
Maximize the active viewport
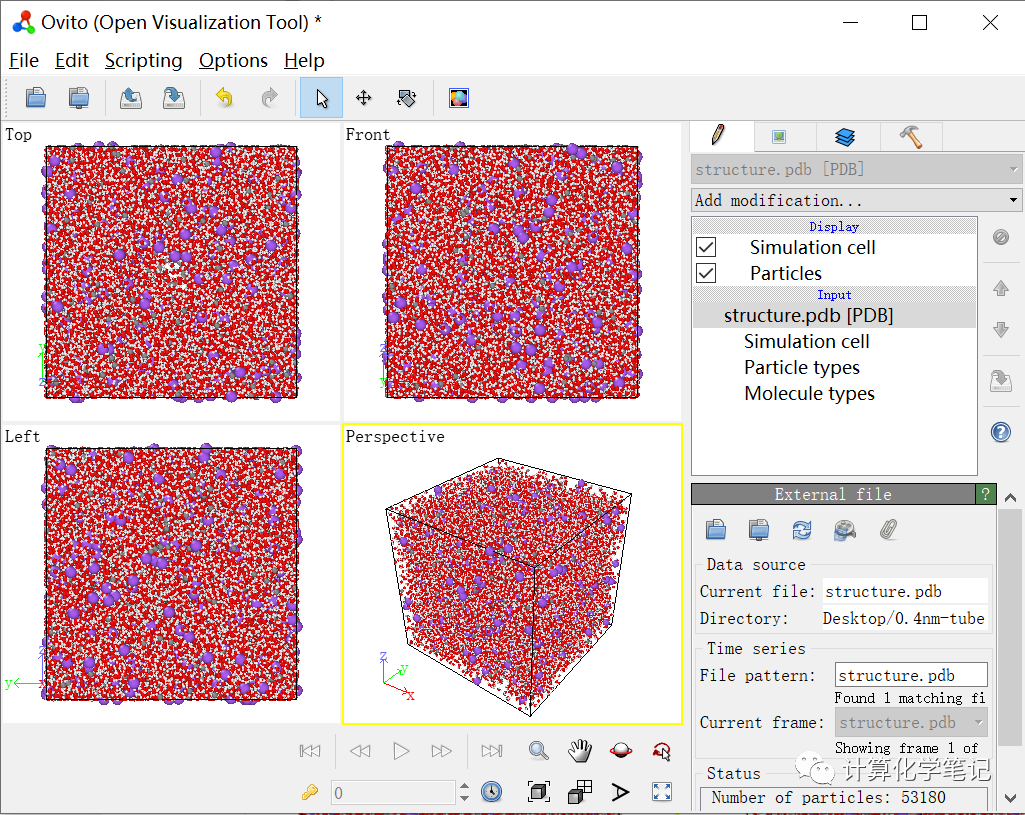click(662, 792)
